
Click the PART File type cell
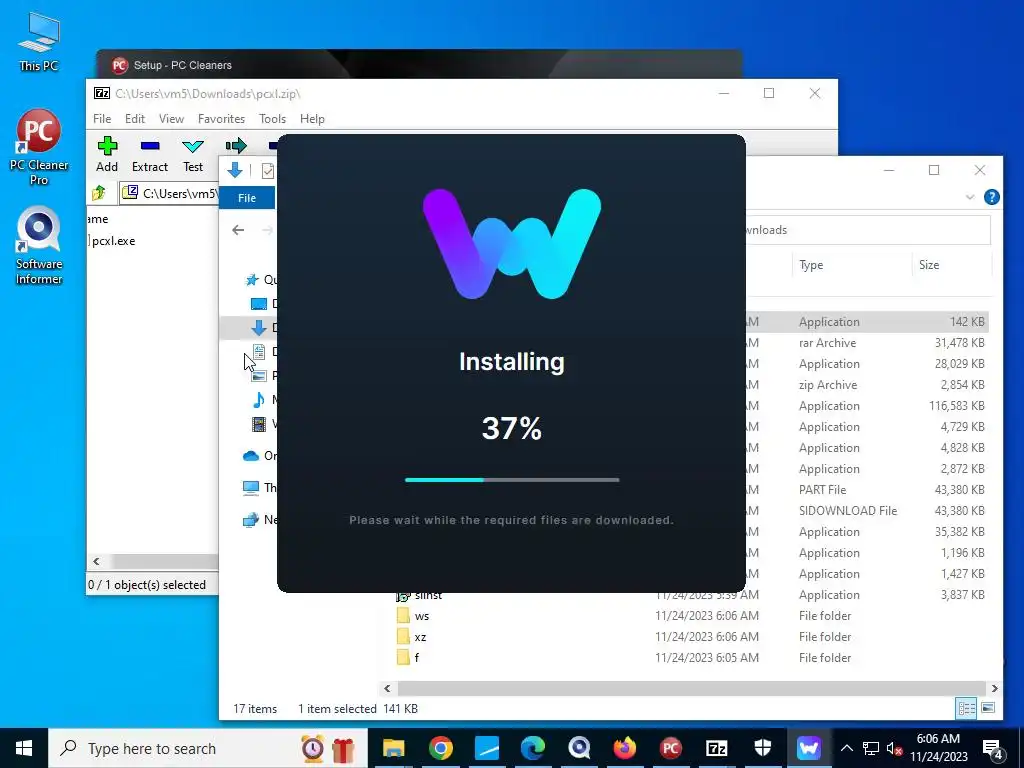pos(822,490)
